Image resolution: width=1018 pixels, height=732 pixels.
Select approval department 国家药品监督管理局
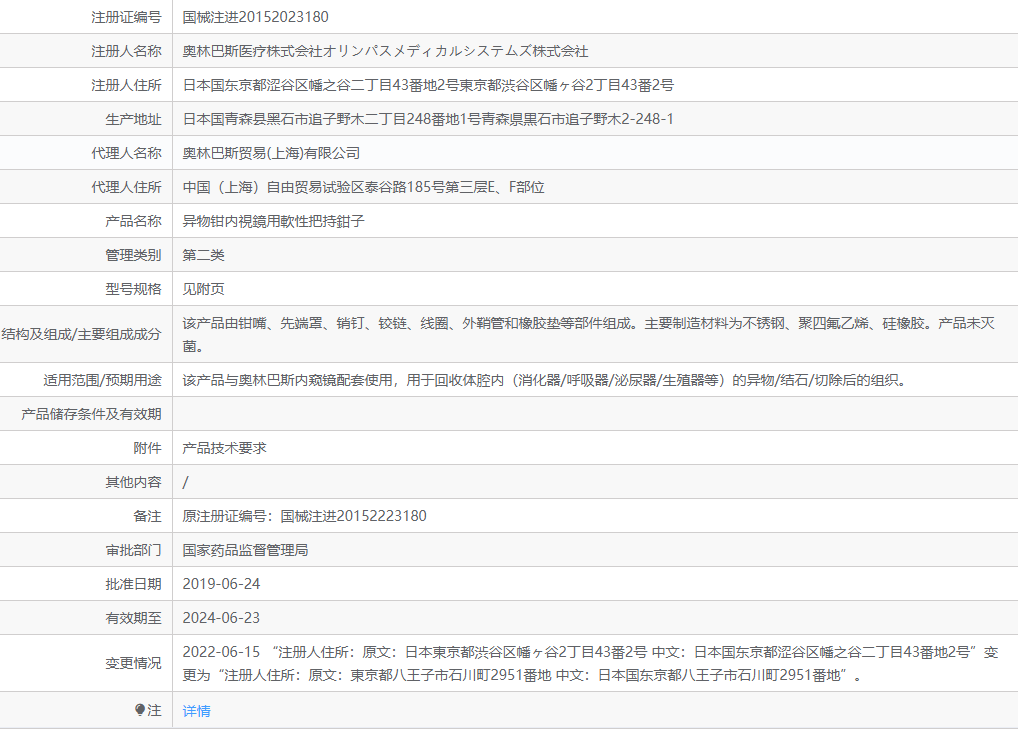[x=245, y=550]
